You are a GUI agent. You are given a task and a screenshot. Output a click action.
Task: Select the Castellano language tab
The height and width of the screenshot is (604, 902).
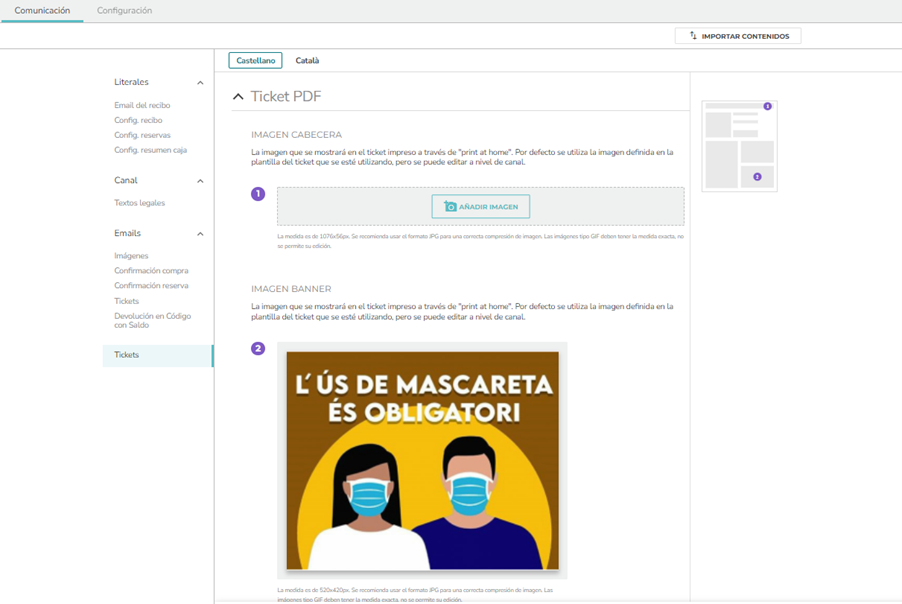(255, 60)
